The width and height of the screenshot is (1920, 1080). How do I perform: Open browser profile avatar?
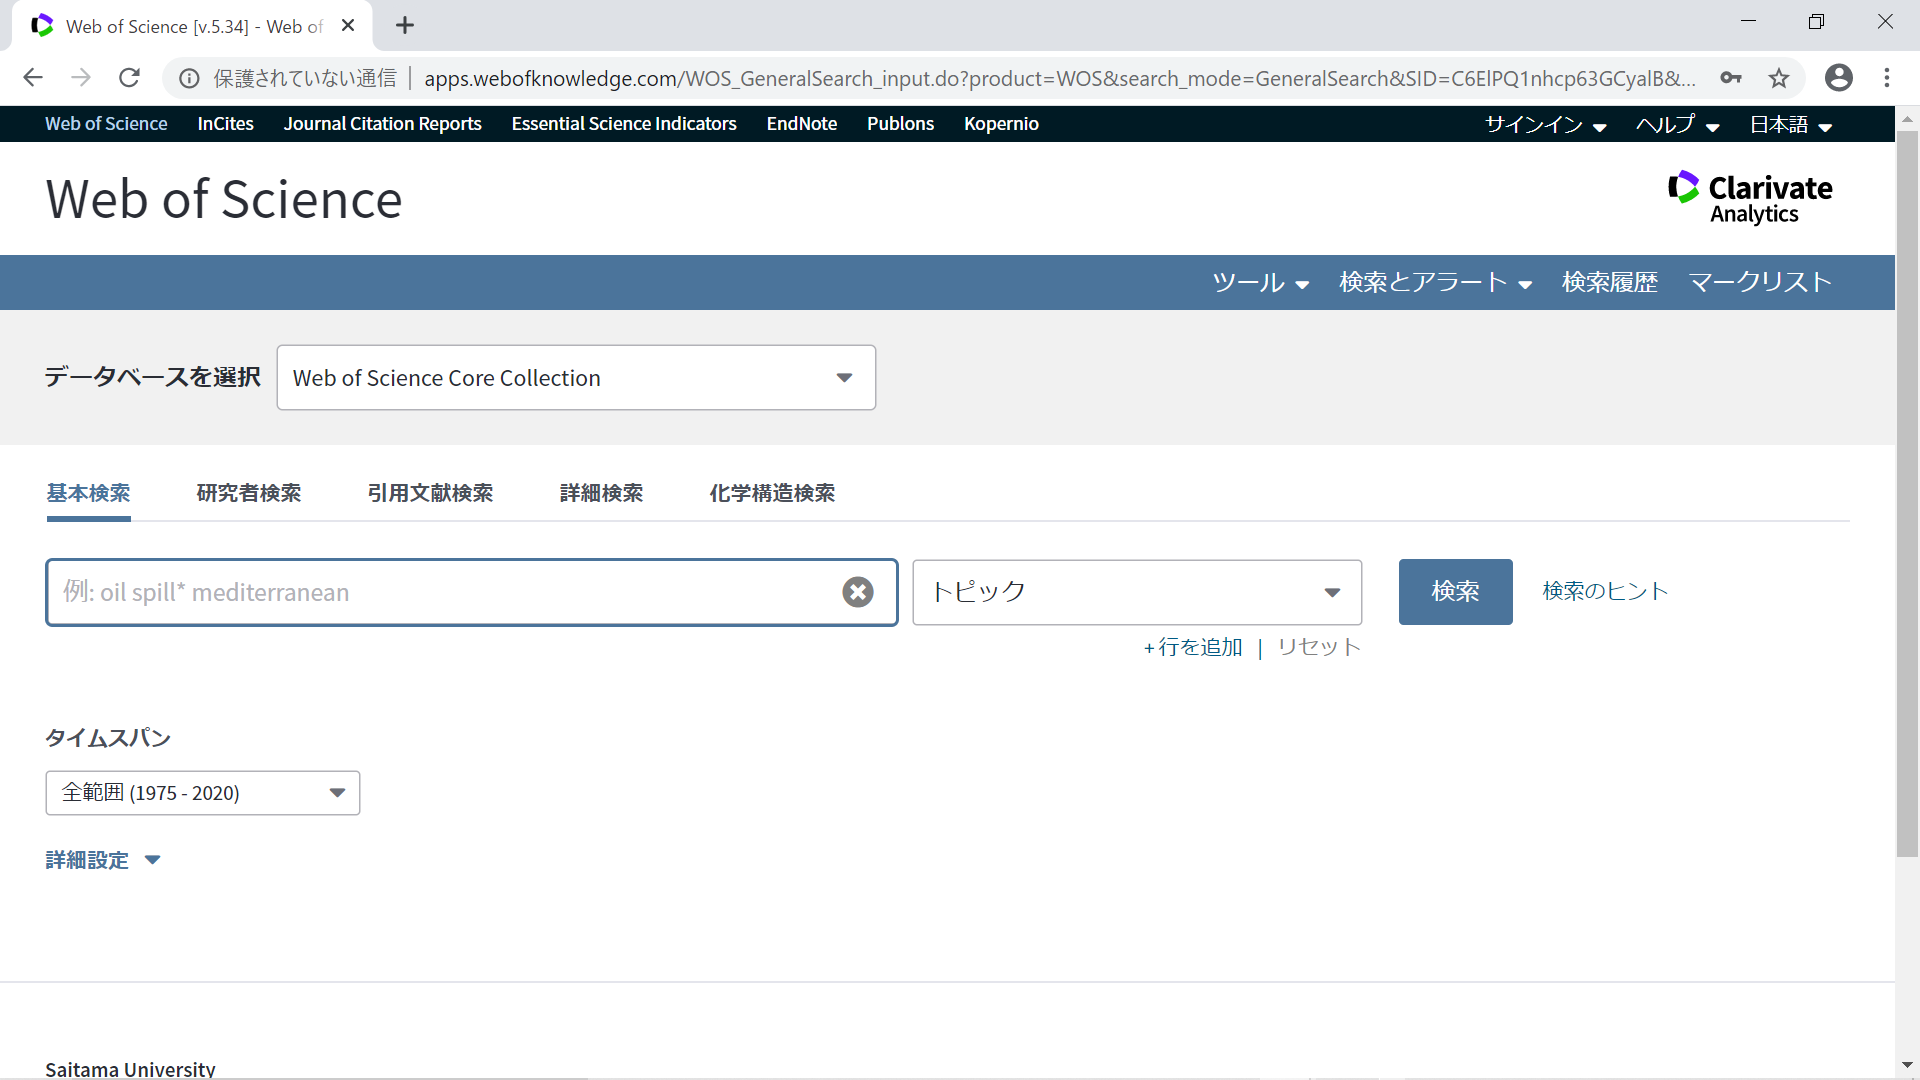tap(1838, 78)
